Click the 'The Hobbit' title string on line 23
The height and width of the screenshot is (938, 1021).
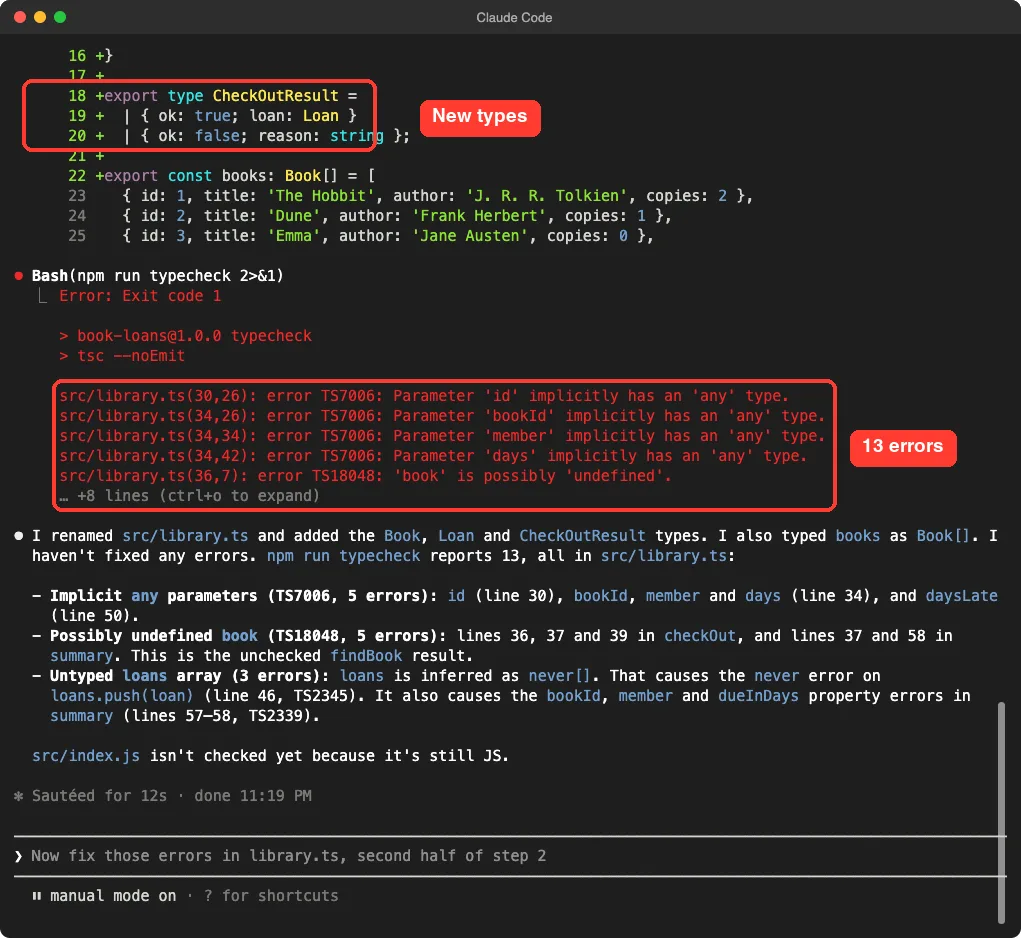(x=320, y=196)
